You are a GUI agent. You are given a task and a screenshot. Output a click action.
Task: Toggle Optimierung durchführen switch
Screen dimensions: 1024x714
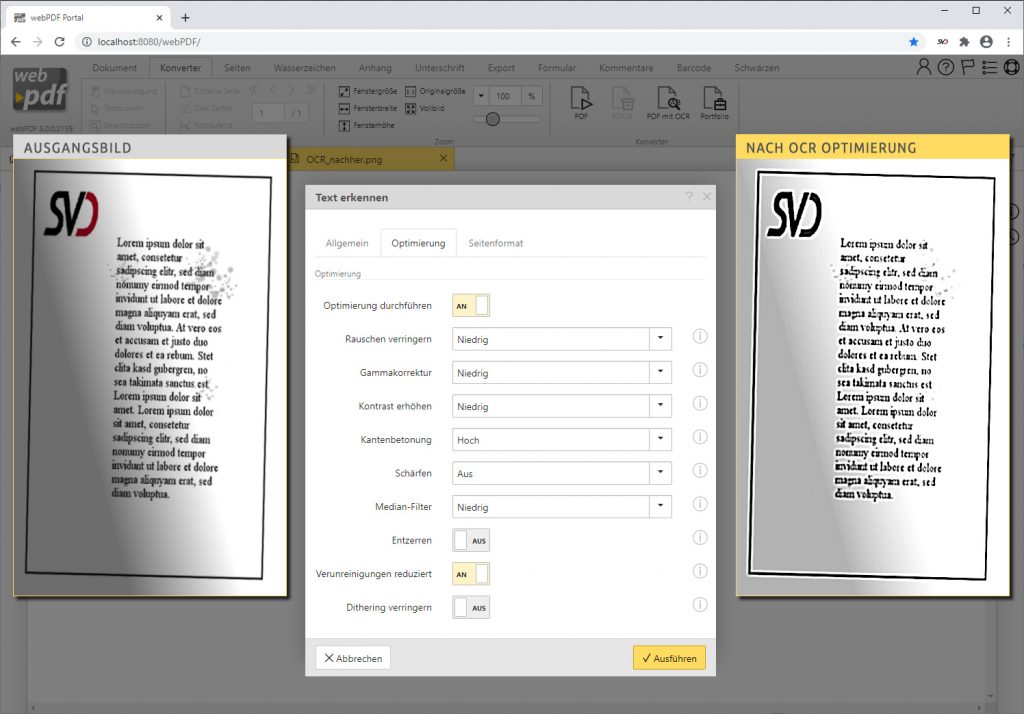click(x=471, y=306)
